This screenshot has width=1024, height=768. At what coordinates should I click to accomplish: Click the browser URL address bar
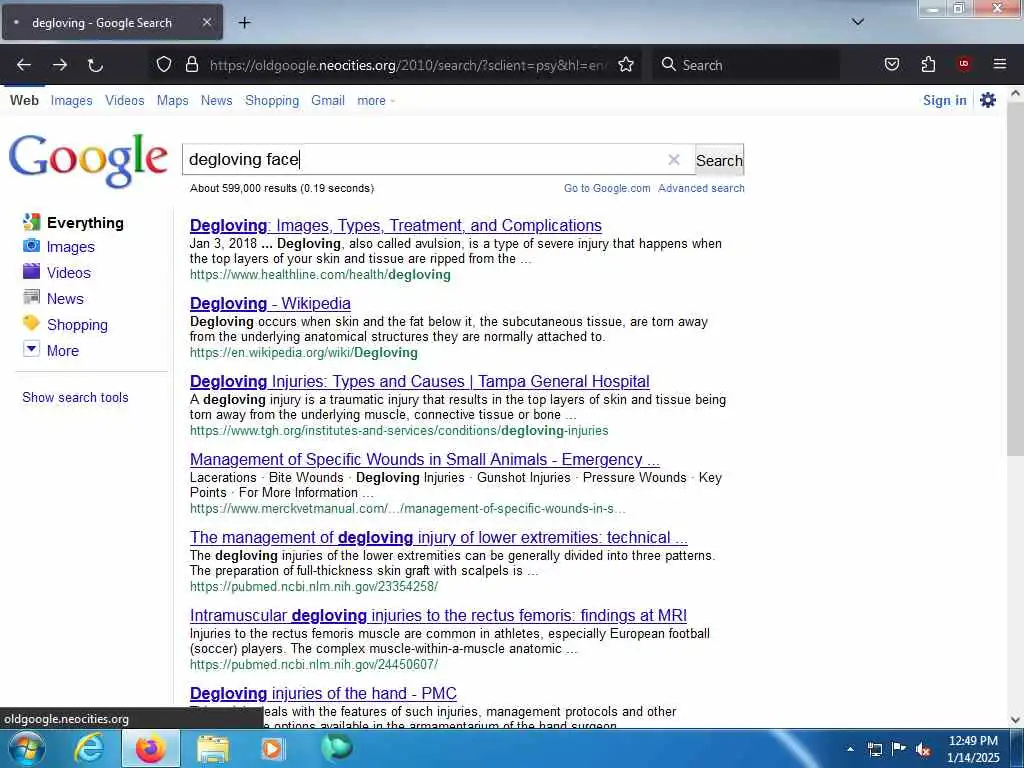pyautogui.click(x=408, y=65)
